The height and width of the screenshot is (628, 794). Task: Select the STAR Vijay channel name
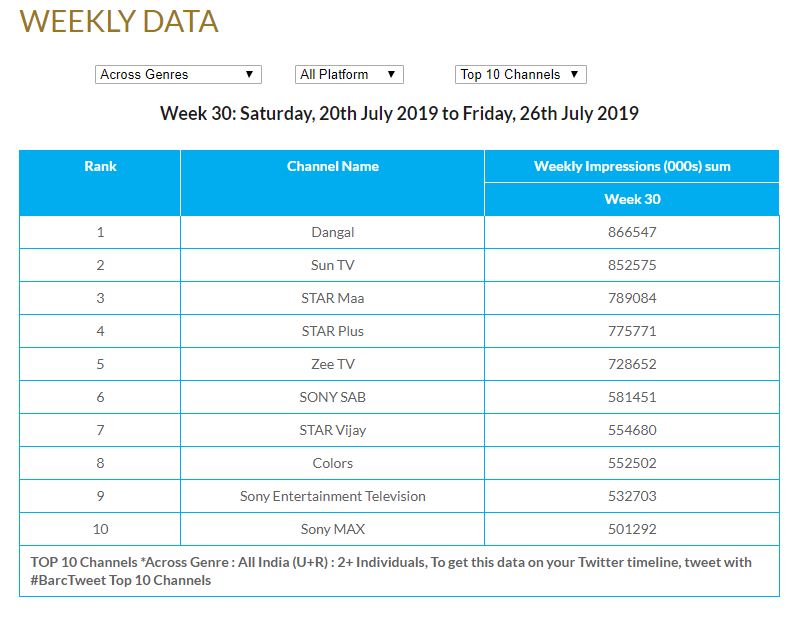332,430
